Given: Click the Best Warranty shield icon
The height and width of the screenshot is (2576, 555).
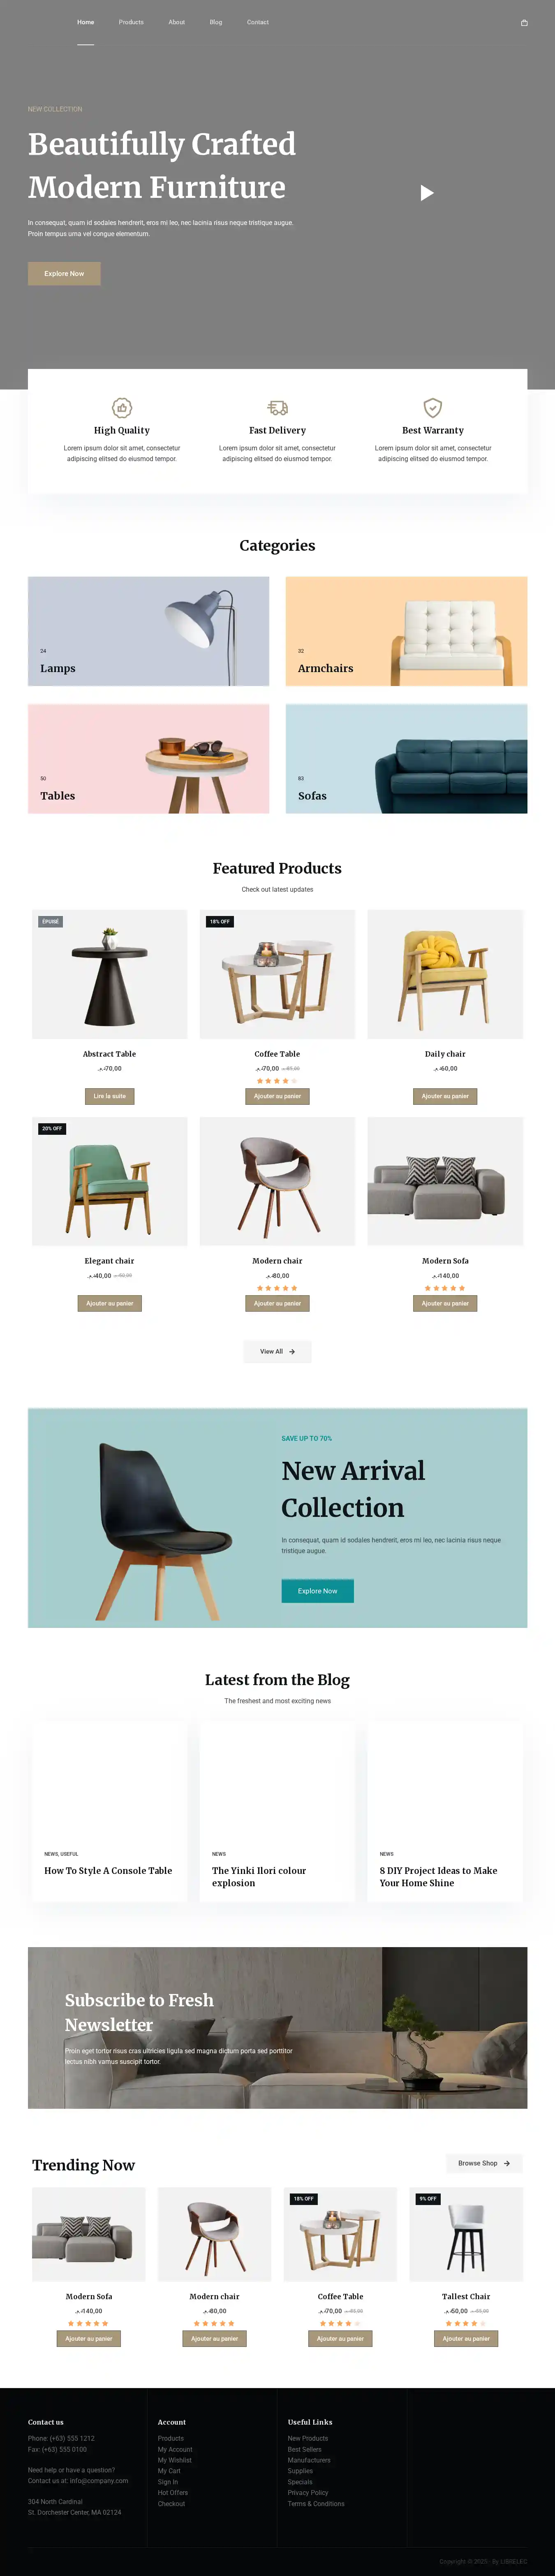Looking at the screenshot, I should (x=433, y=407).
